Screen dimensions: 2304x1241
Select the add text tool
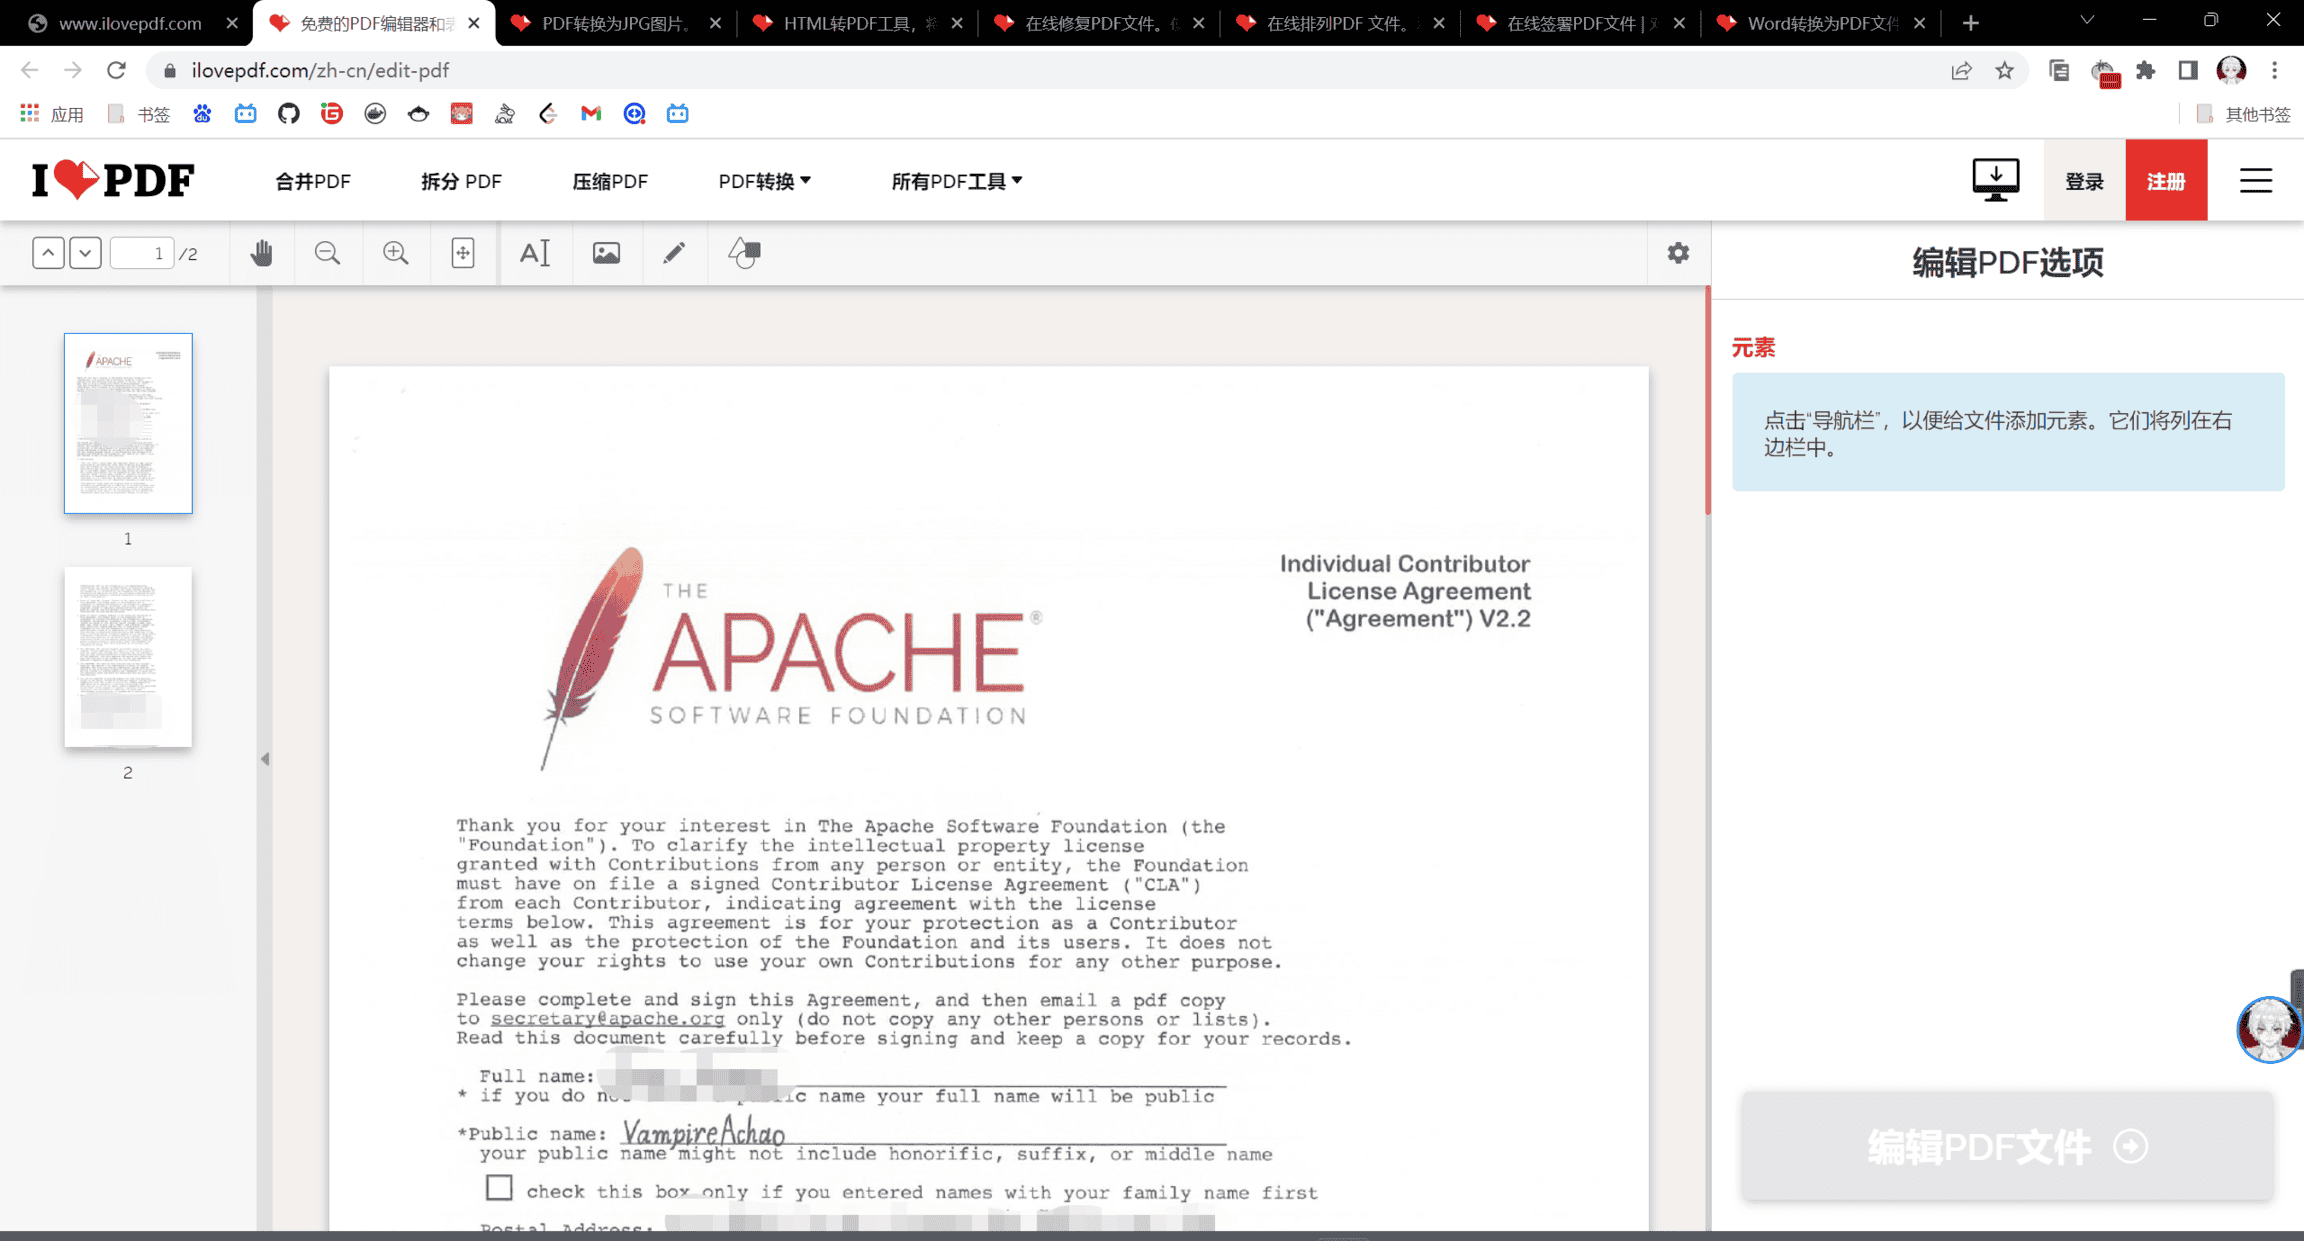pos(535,253)
